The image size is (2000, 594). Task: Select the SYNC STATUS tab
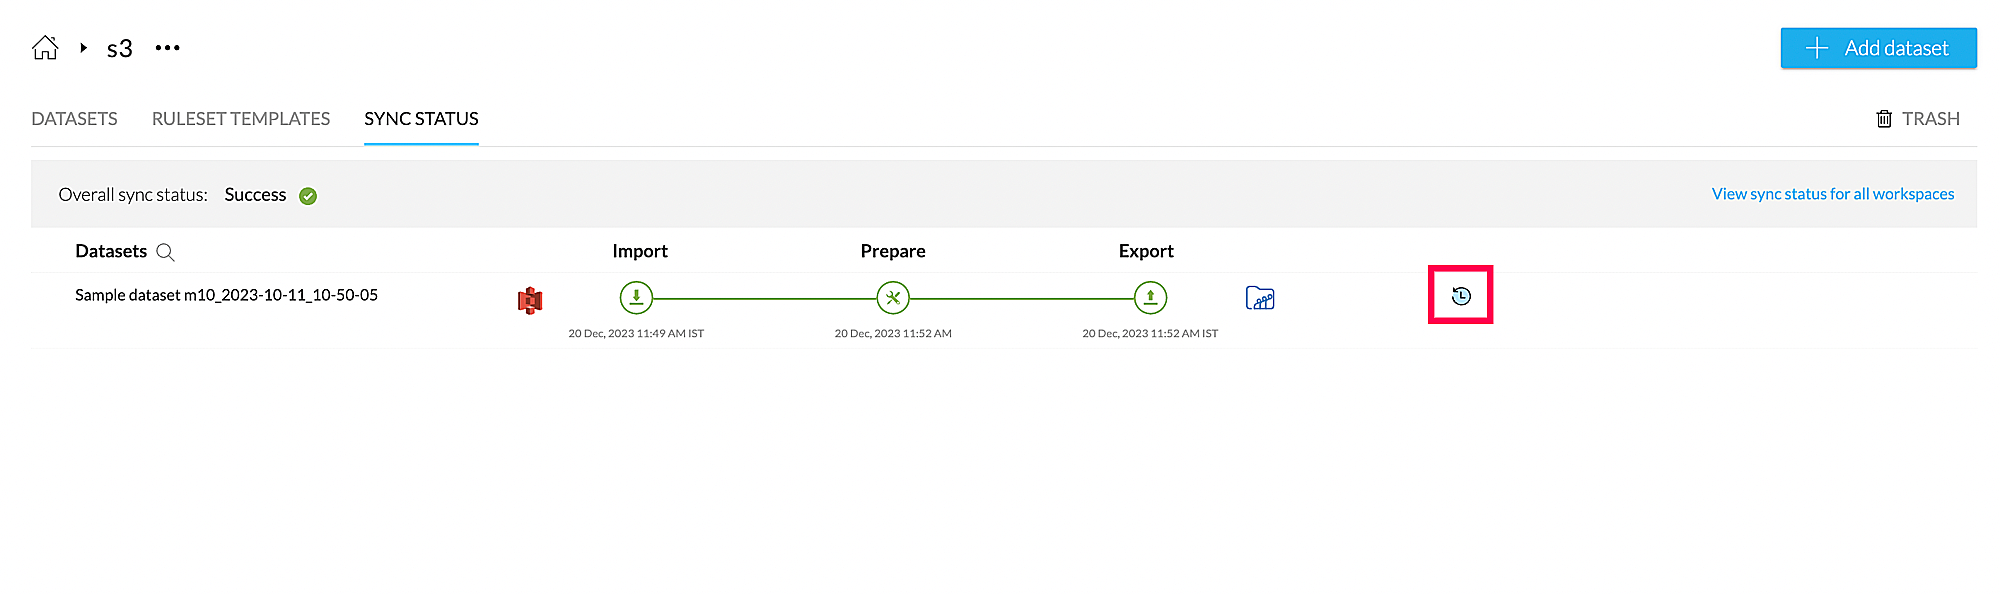click(421, 119)
